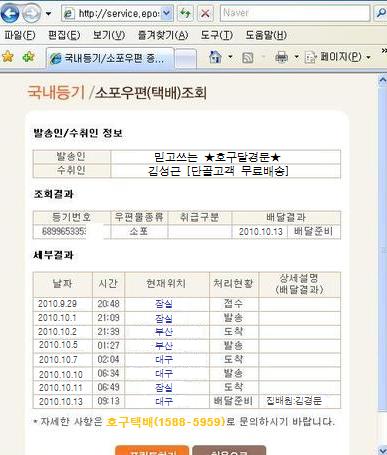Click 부산 link in the 01:27 row
387x455 pixels.
click(x=164, y=345)
